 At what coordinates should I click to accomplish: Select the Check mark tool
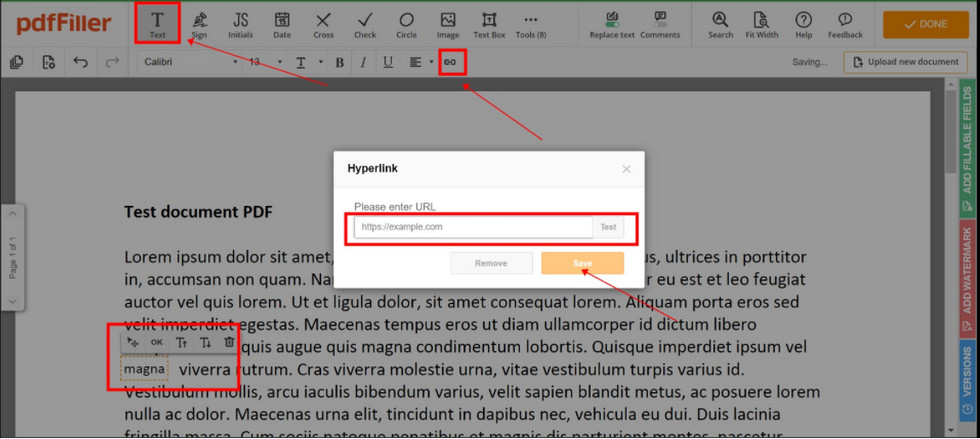click(365, 24)
